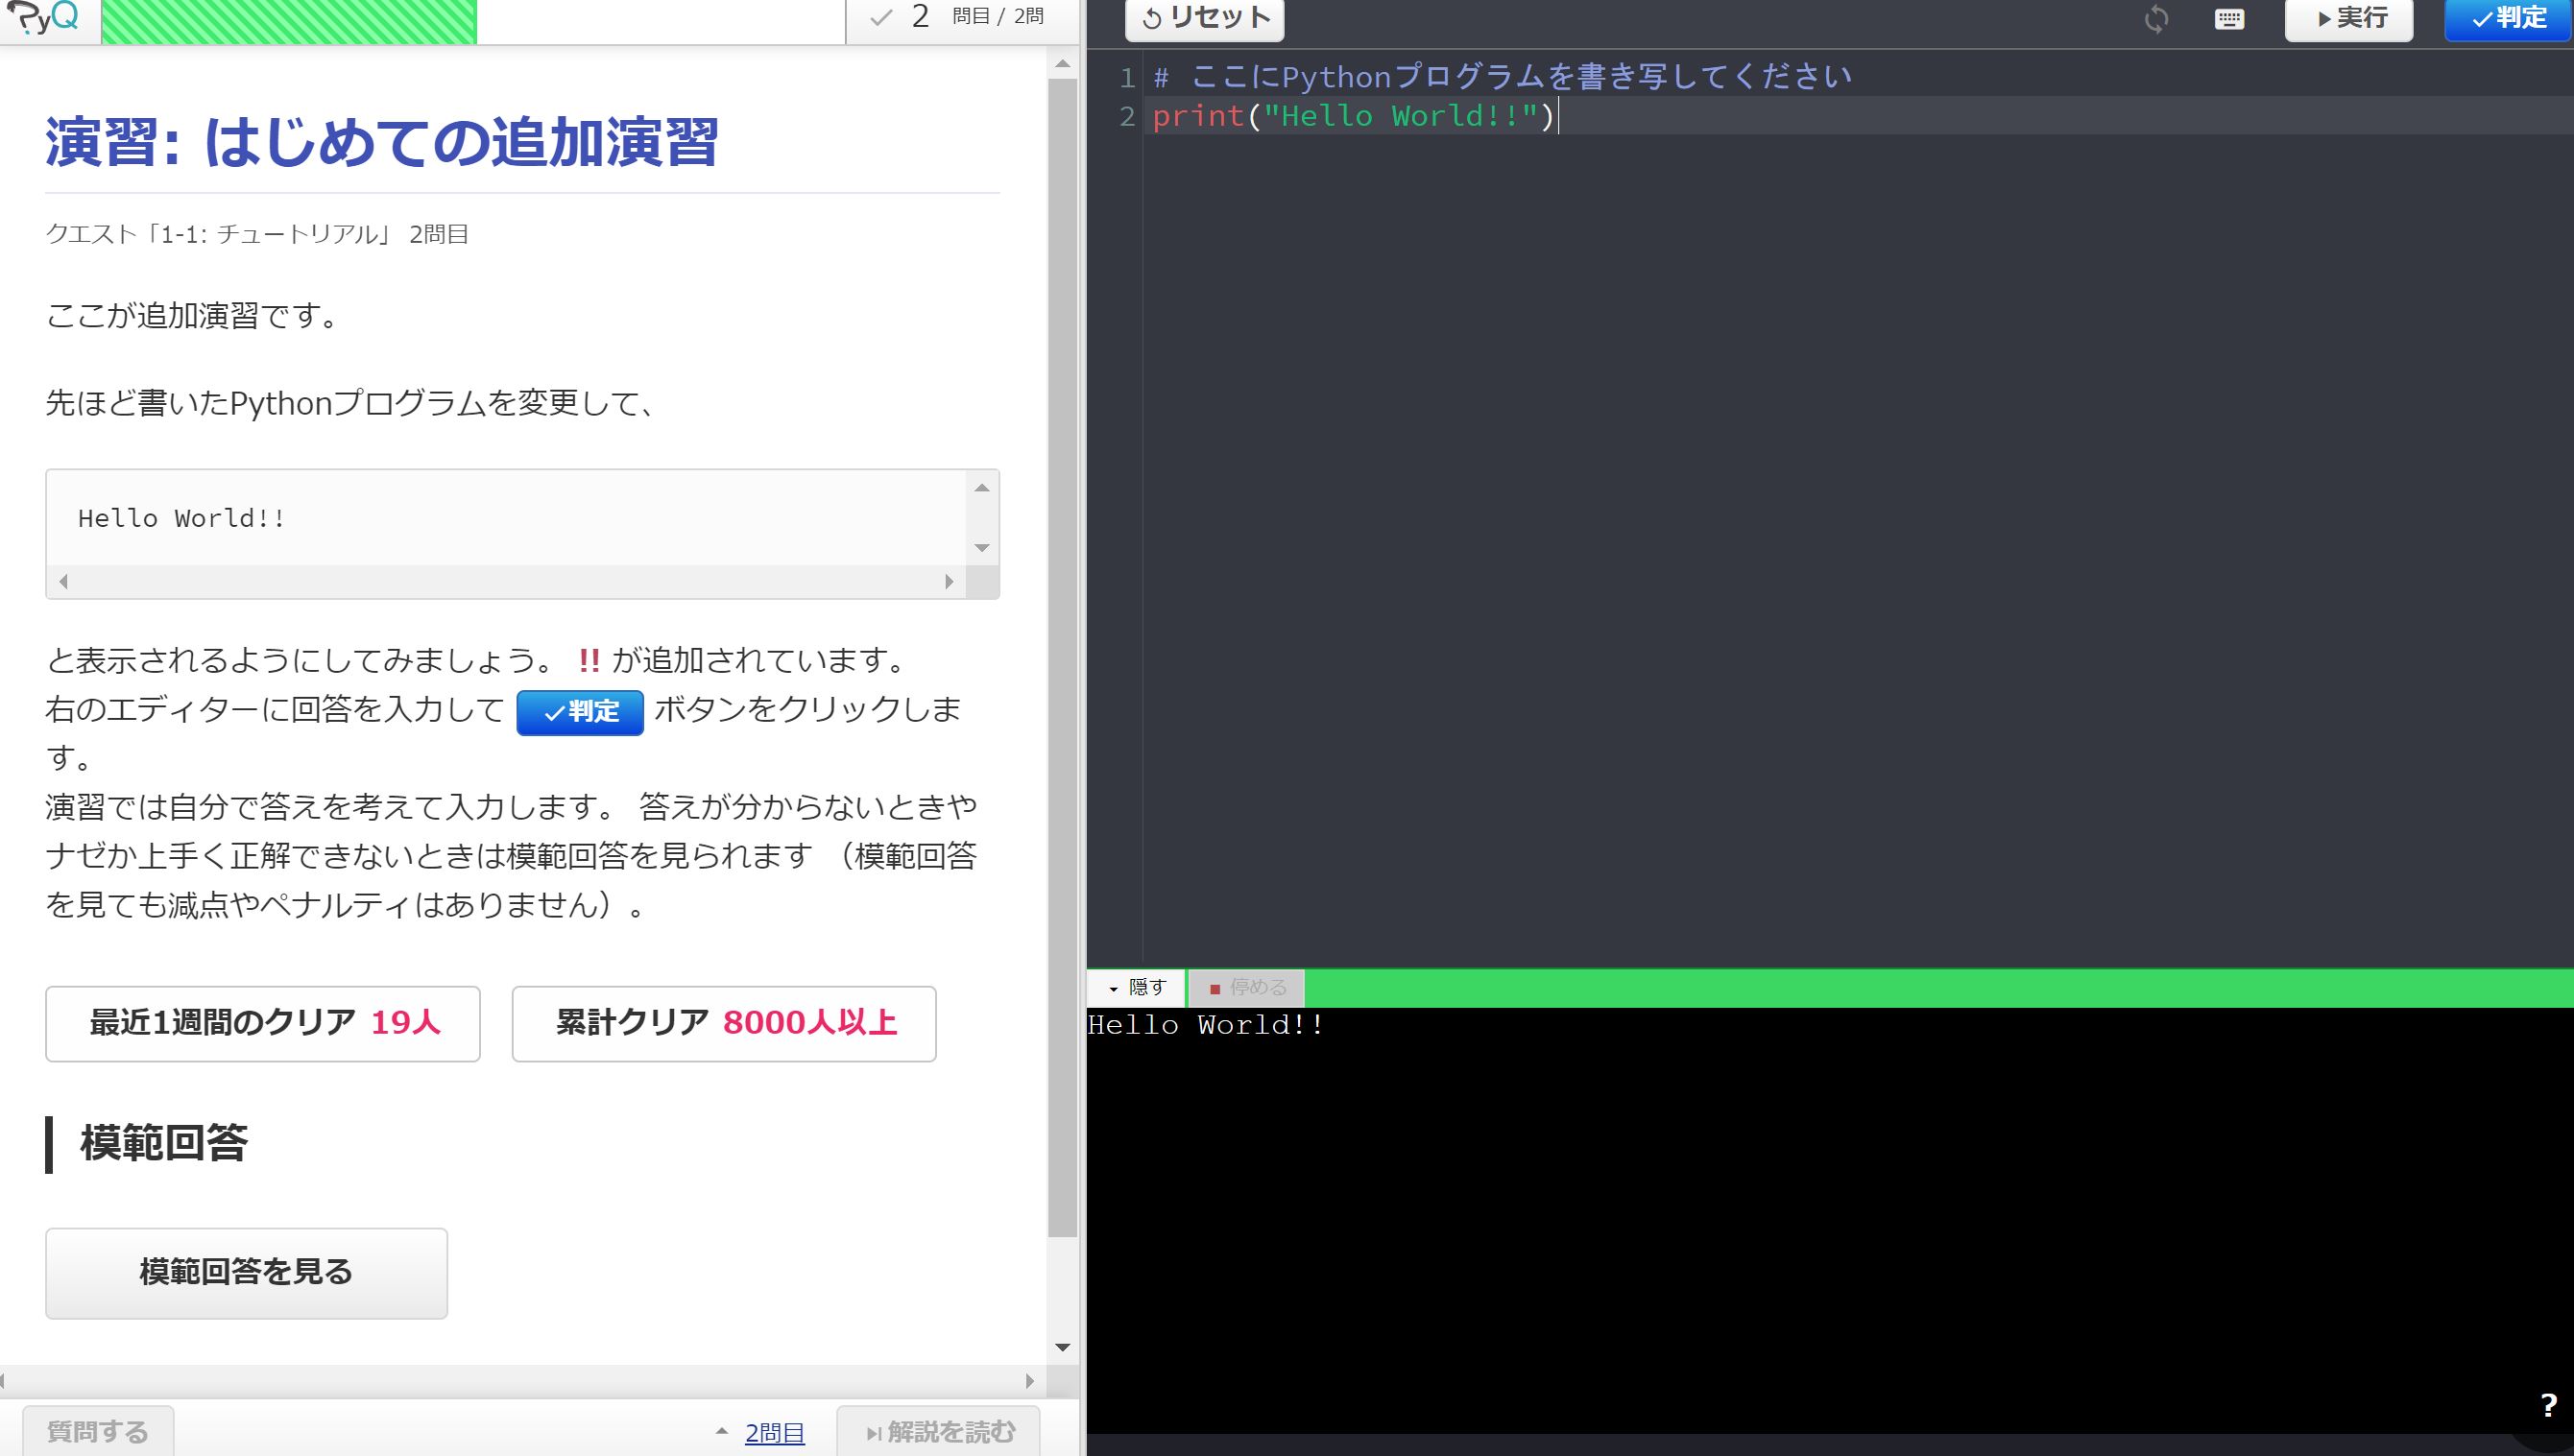This screenshot has height=1456, width=2574.
Task: Click heading 演習: はじめての追加演習
Action: [x=381, y=142]
